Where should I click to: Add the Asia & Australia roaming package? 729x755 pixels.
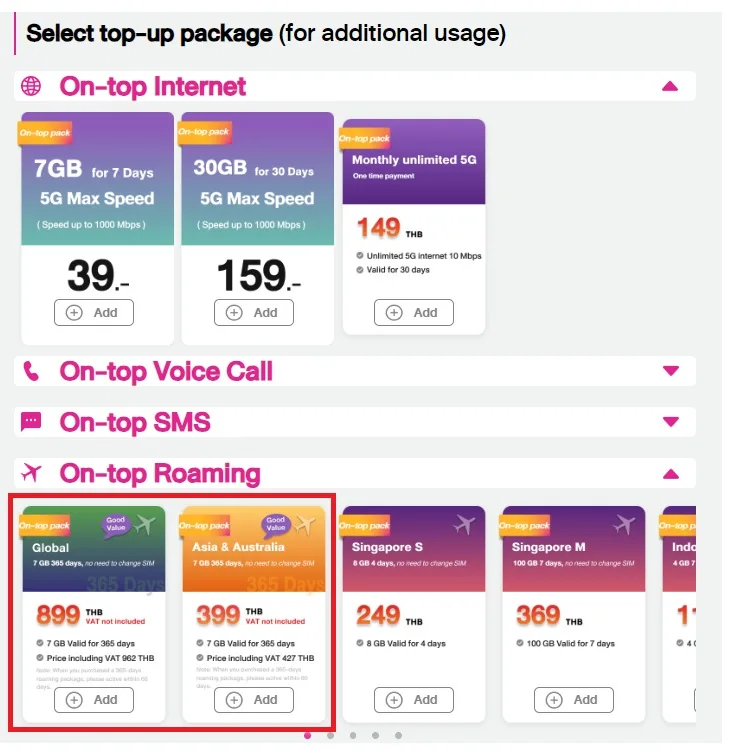tap(254, 700)
